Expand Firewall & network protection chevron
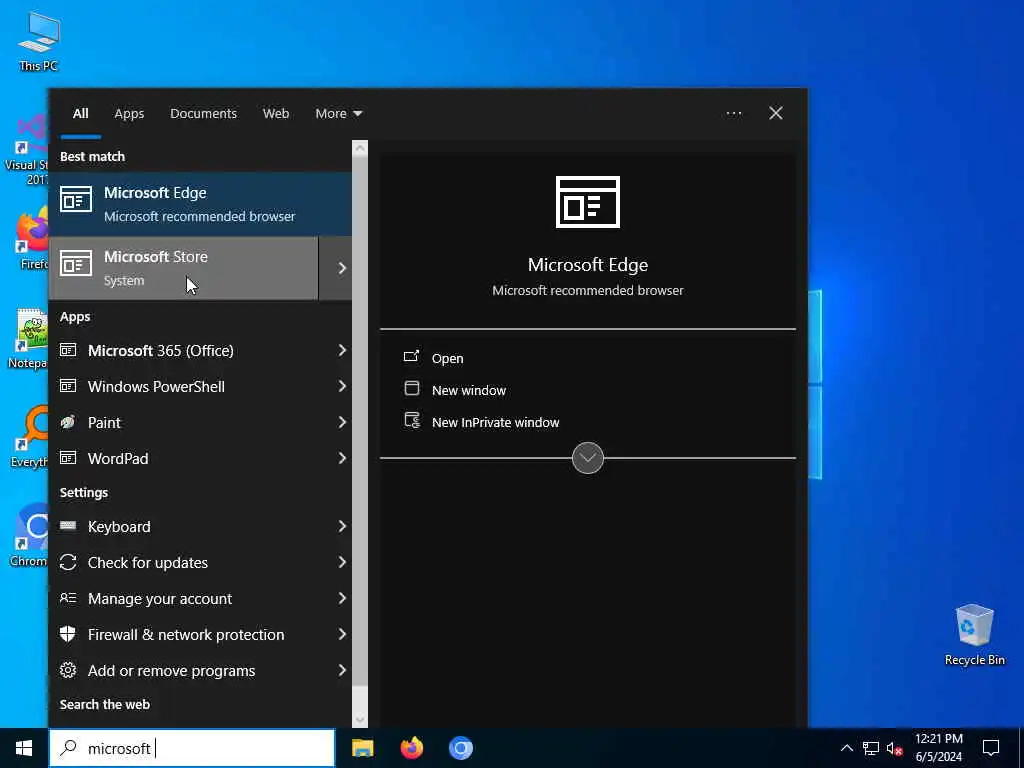 [342, 634]
